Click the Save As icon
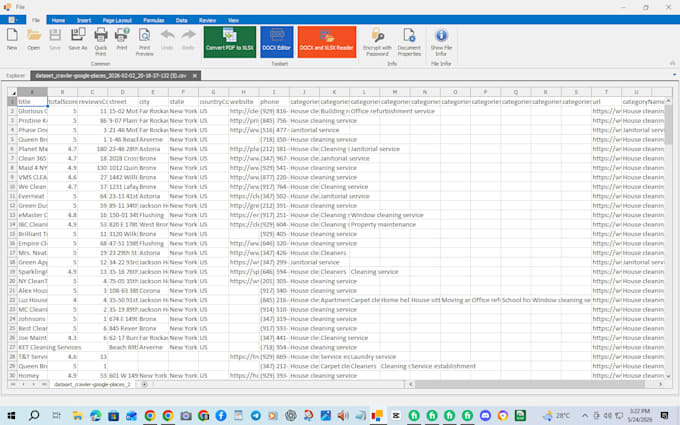 pyautogui.click(x=78, y=40)
